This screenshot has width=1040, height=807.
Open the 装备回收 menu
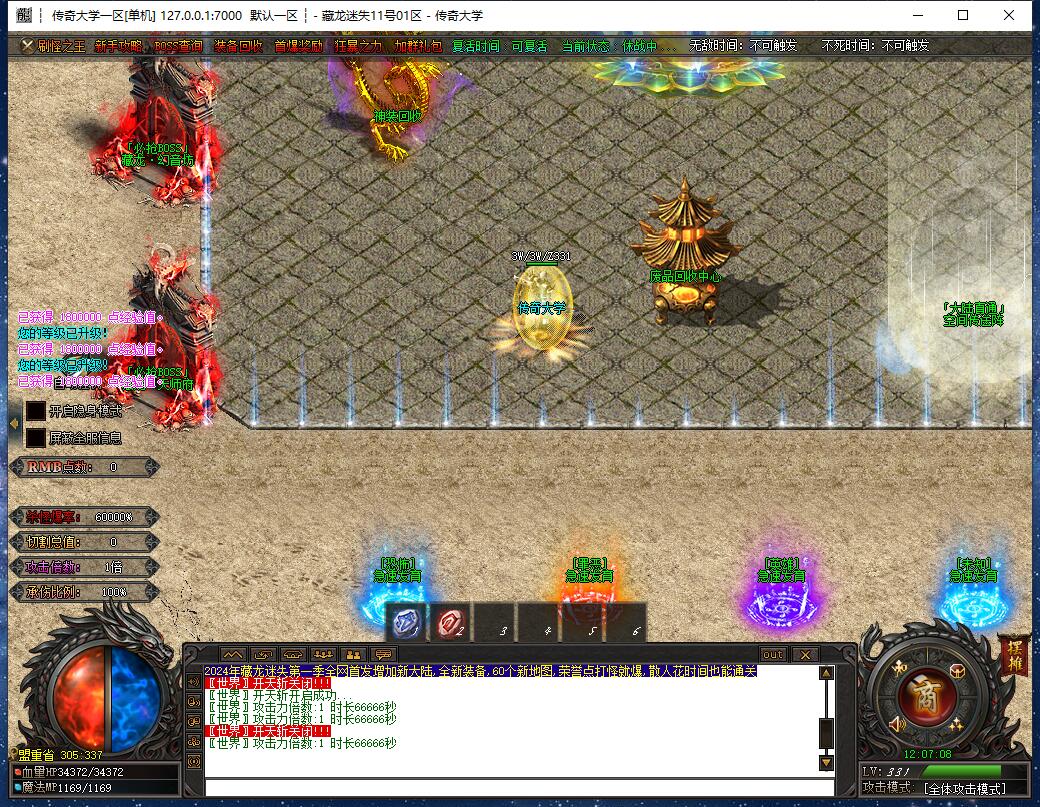tap(238, 46)
